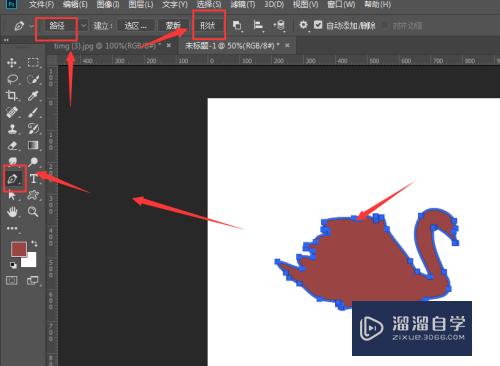Close the 未标题-1 tab

pos(287,45)
